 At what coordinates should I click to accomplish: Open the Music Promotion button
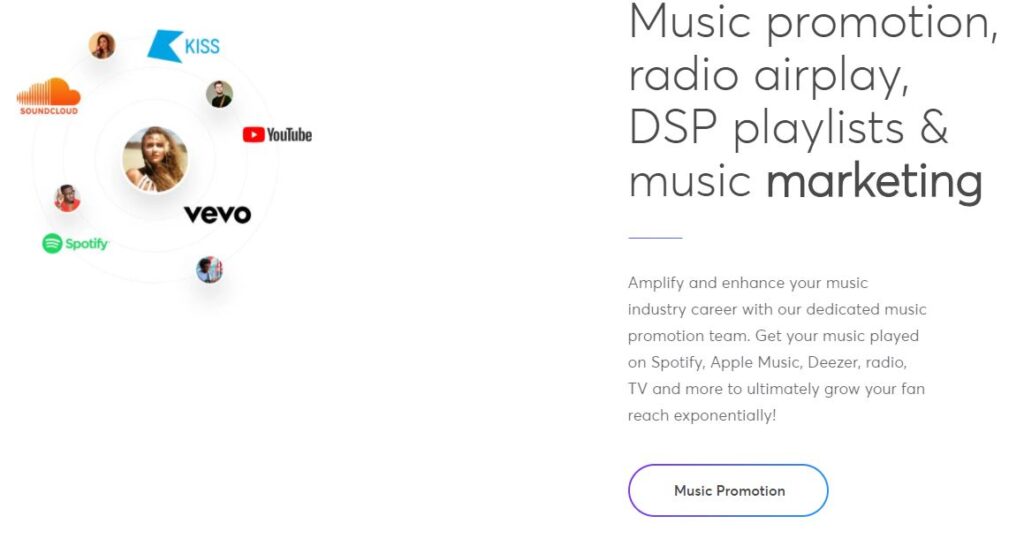[728, 491]
